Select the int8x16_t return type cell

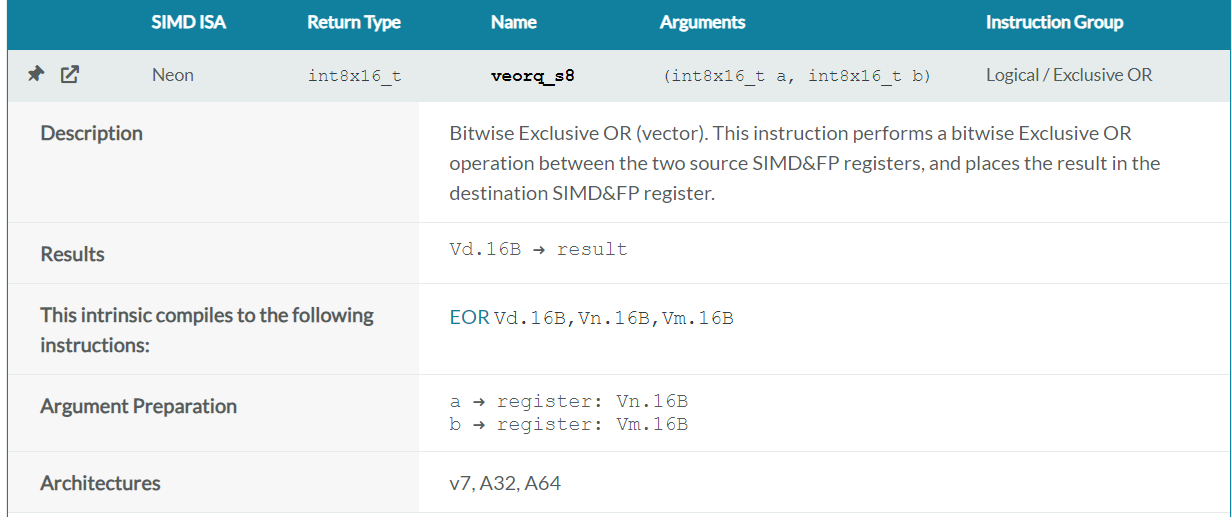pyautogui.click(x=355, y=75)
